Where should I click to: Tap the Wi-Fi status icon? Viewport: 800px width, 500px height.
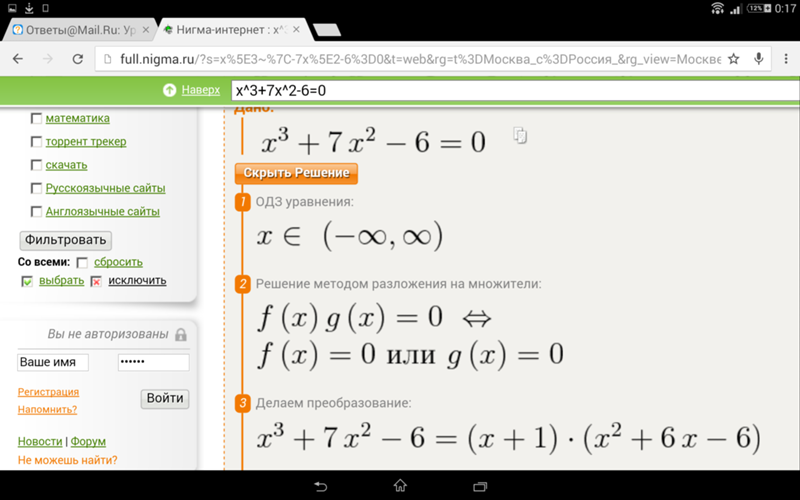tap(717, 8)
